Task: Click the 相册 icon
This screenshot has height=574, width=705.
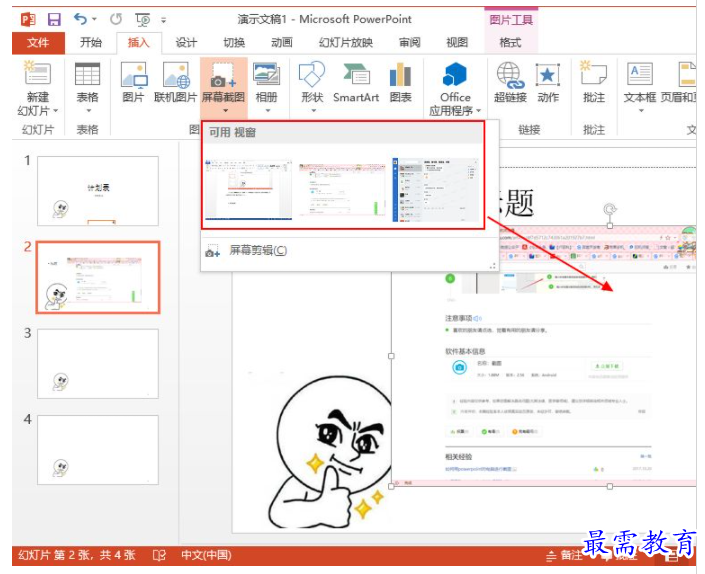Action: point(267,74)
